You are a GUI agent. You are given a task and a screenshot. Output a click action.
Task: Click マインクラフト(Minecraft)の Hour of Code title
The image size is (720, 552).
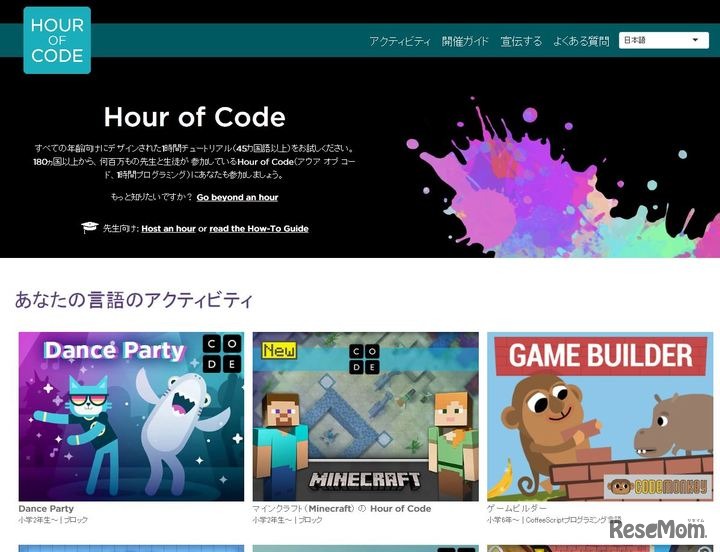click(342, 509)
